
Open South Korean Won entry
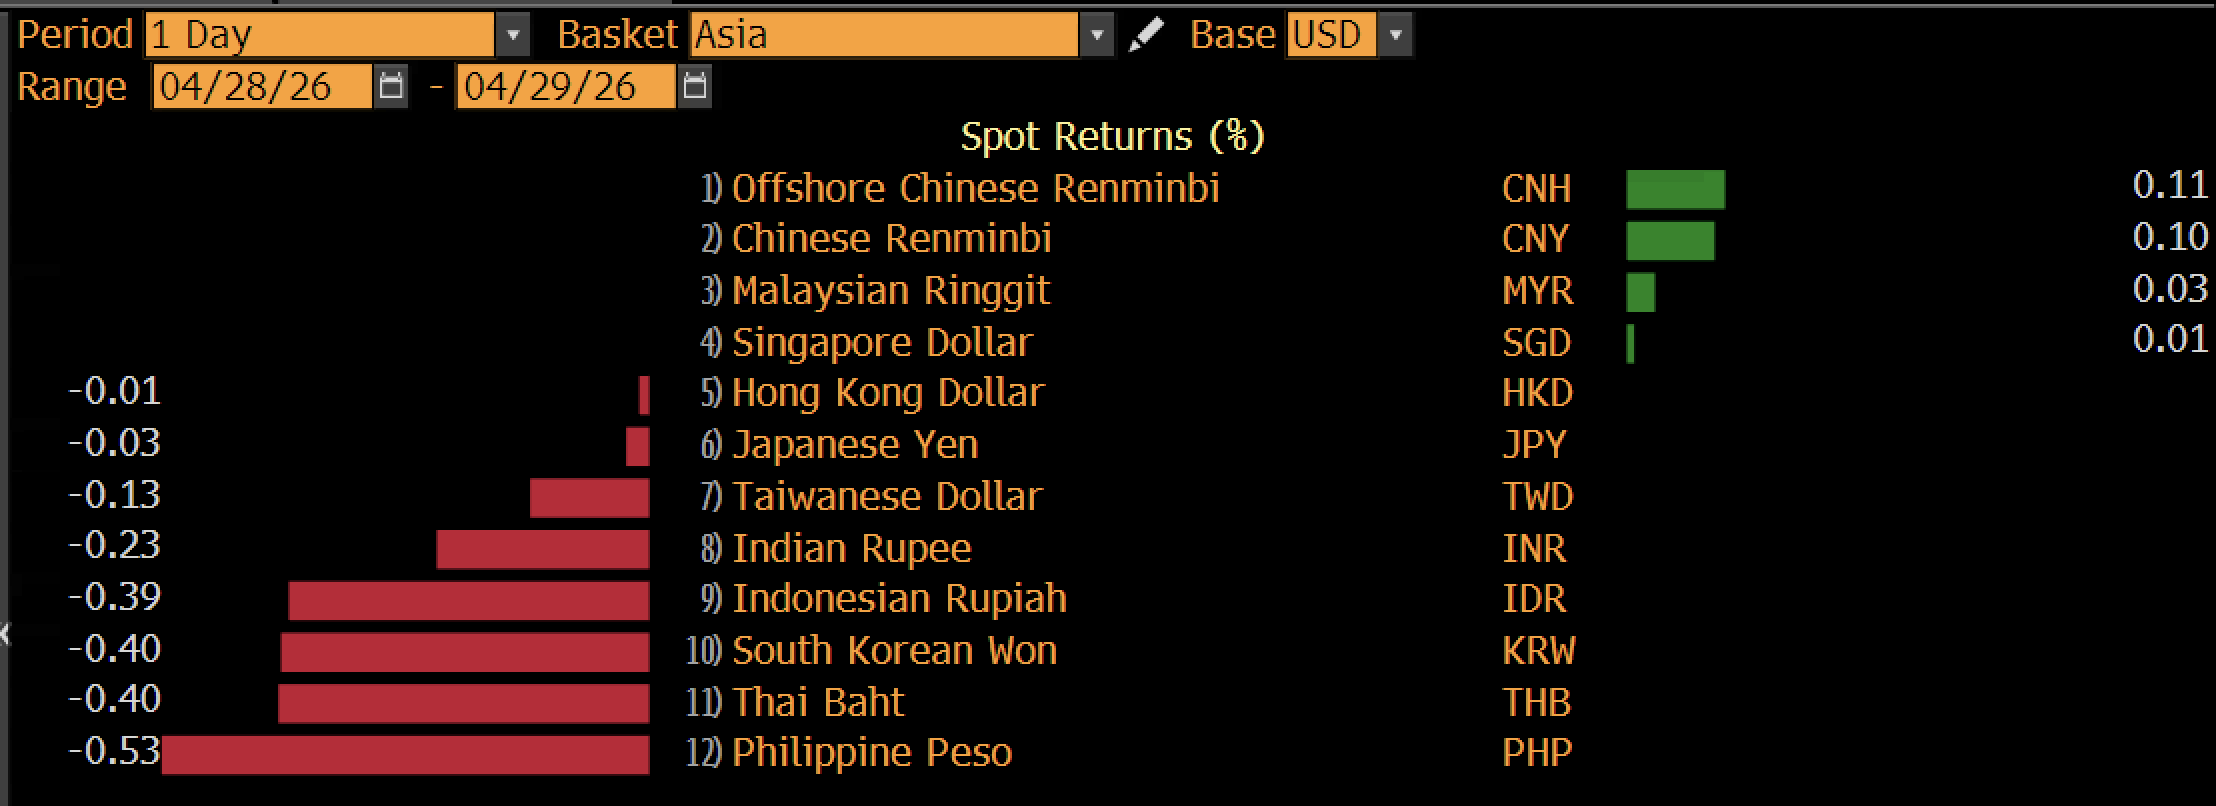[894, 651]
